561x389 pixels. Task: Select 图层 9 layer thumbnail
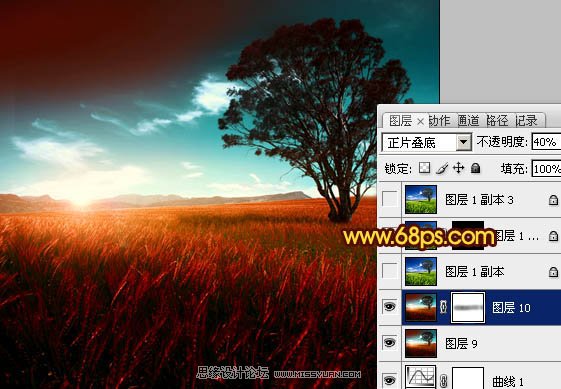[421, 344]
